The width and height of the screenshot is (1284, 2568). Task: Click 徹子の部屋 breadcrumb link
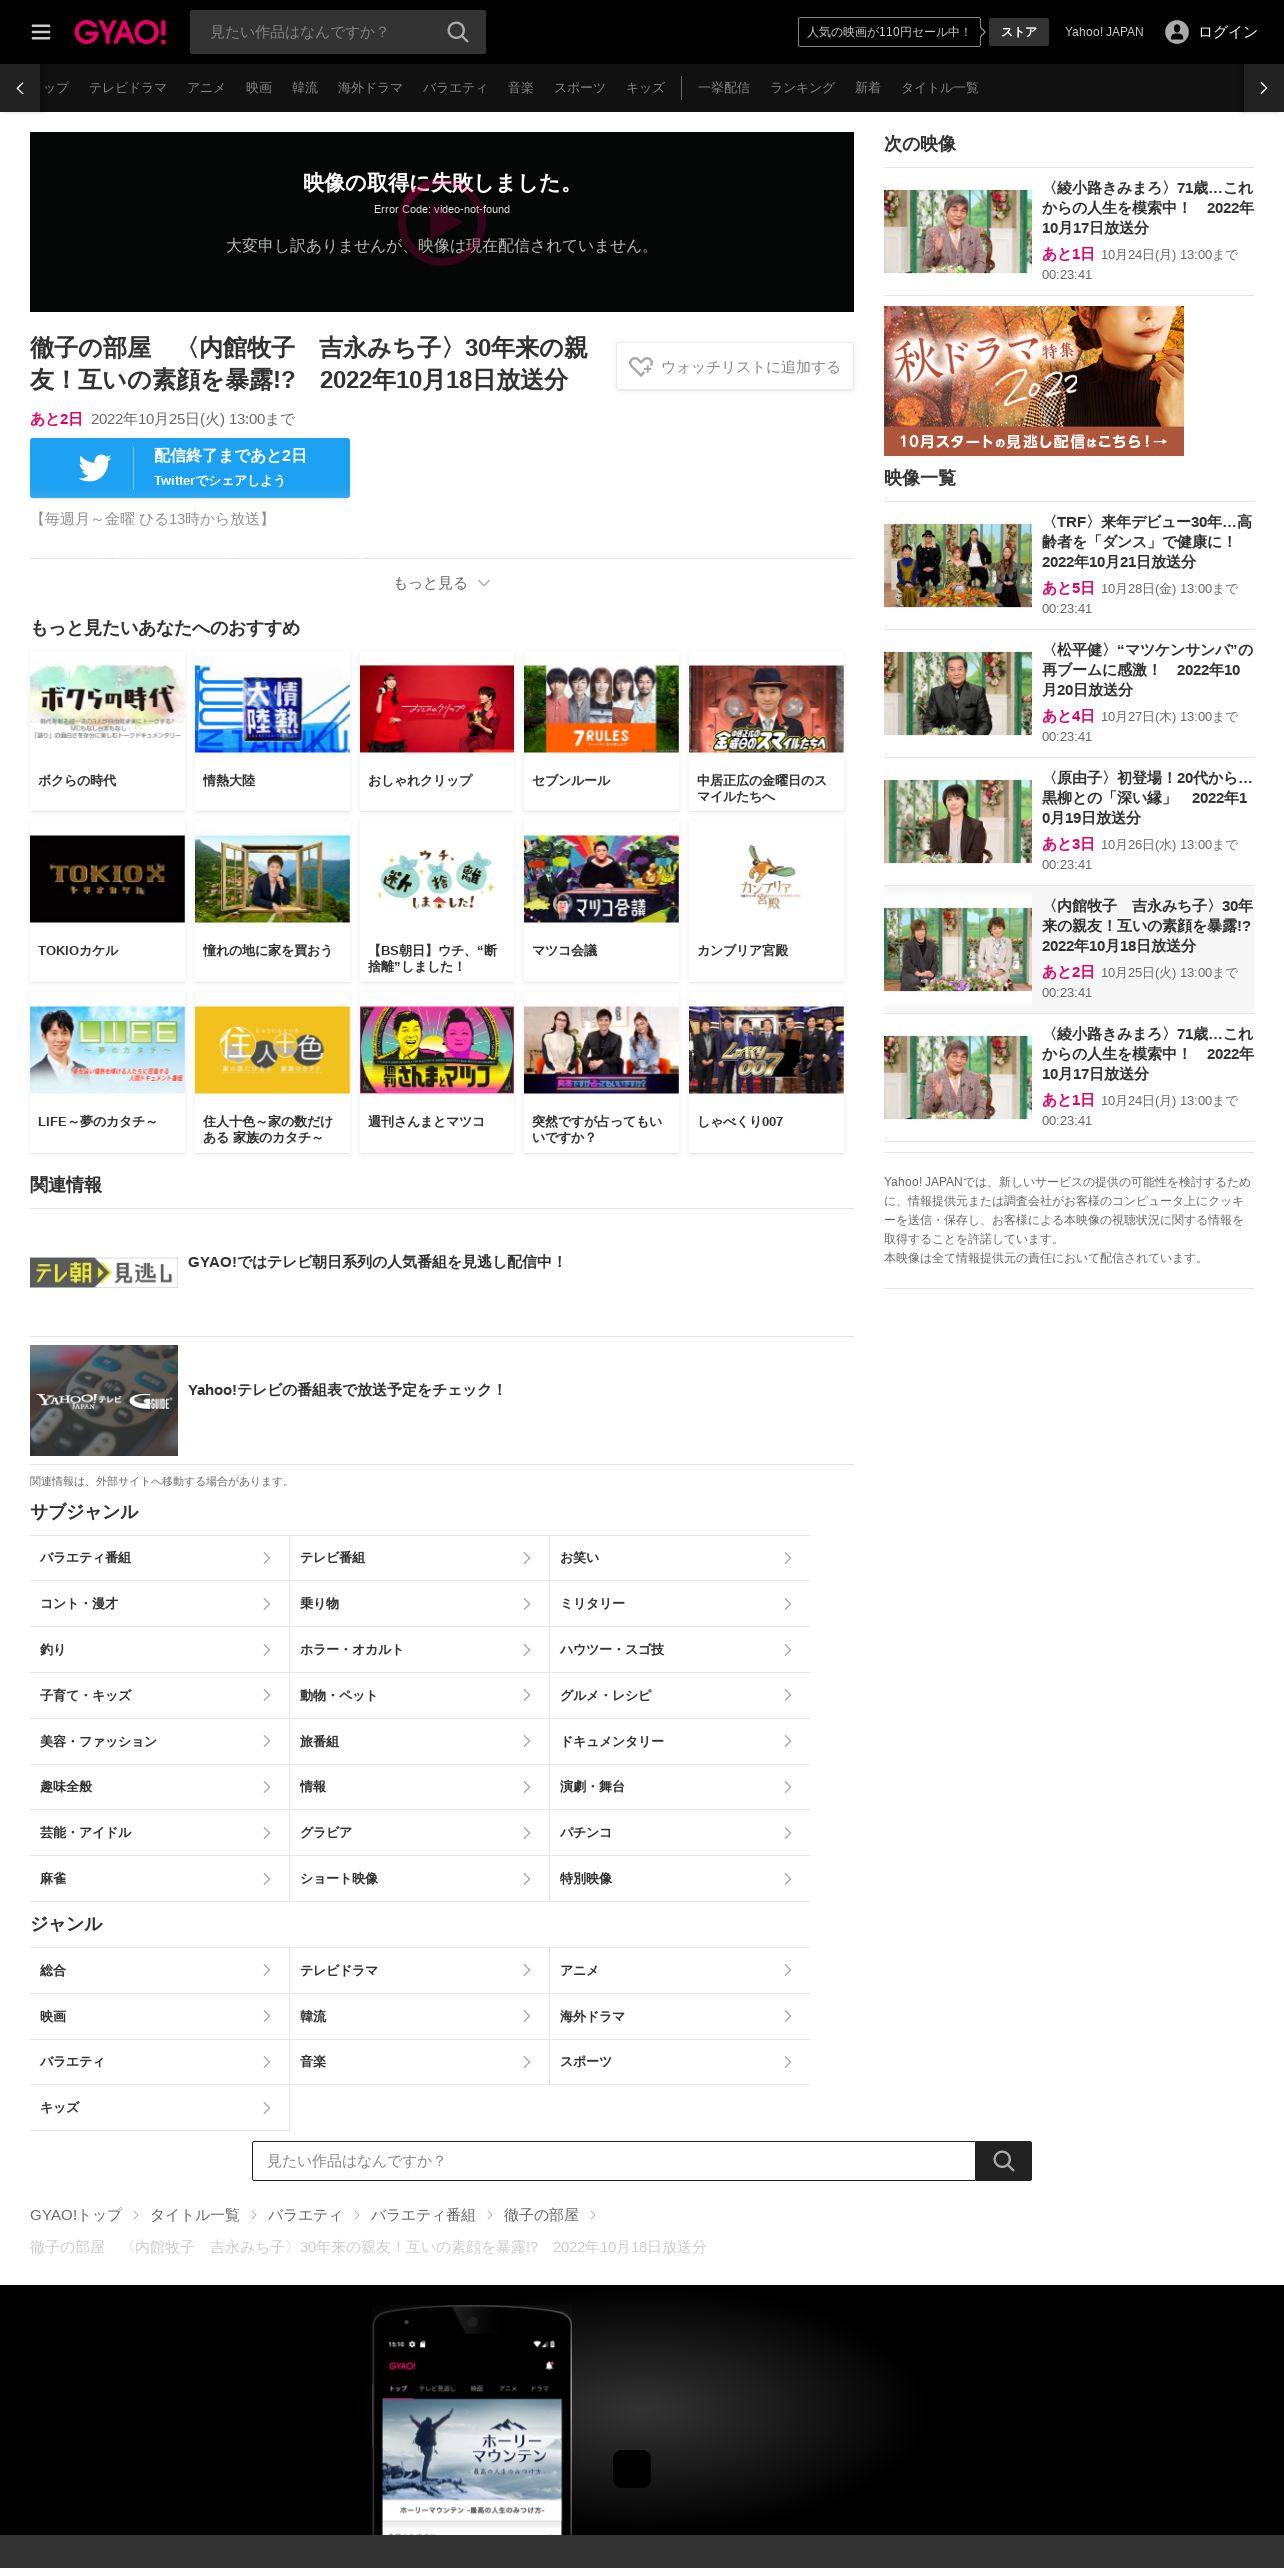pos(541,2215)
